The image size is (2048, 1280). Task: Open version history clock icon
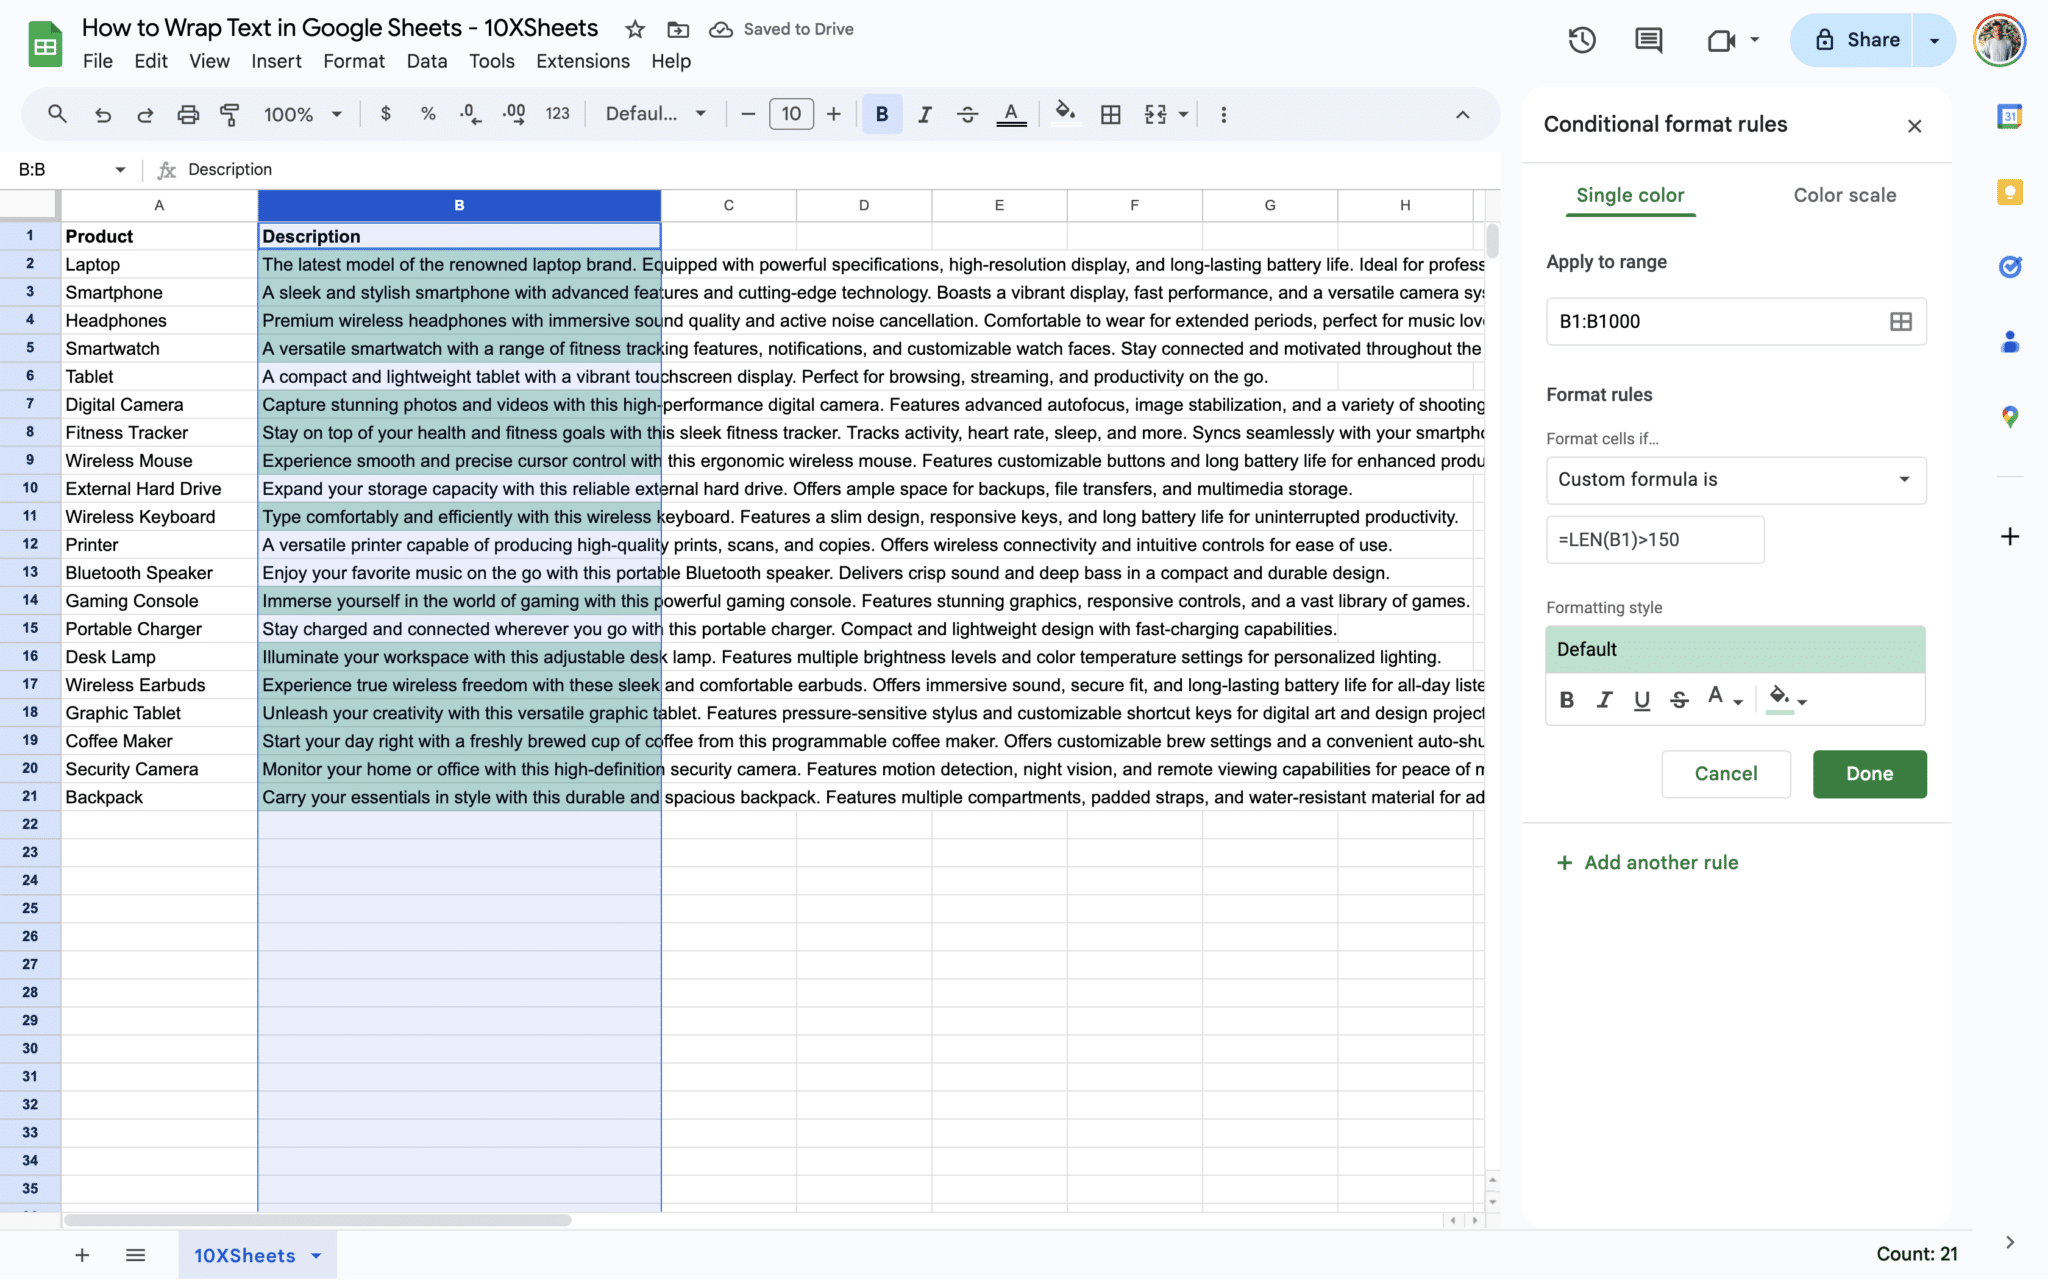pyautogui.click(x=1581, y=40)
